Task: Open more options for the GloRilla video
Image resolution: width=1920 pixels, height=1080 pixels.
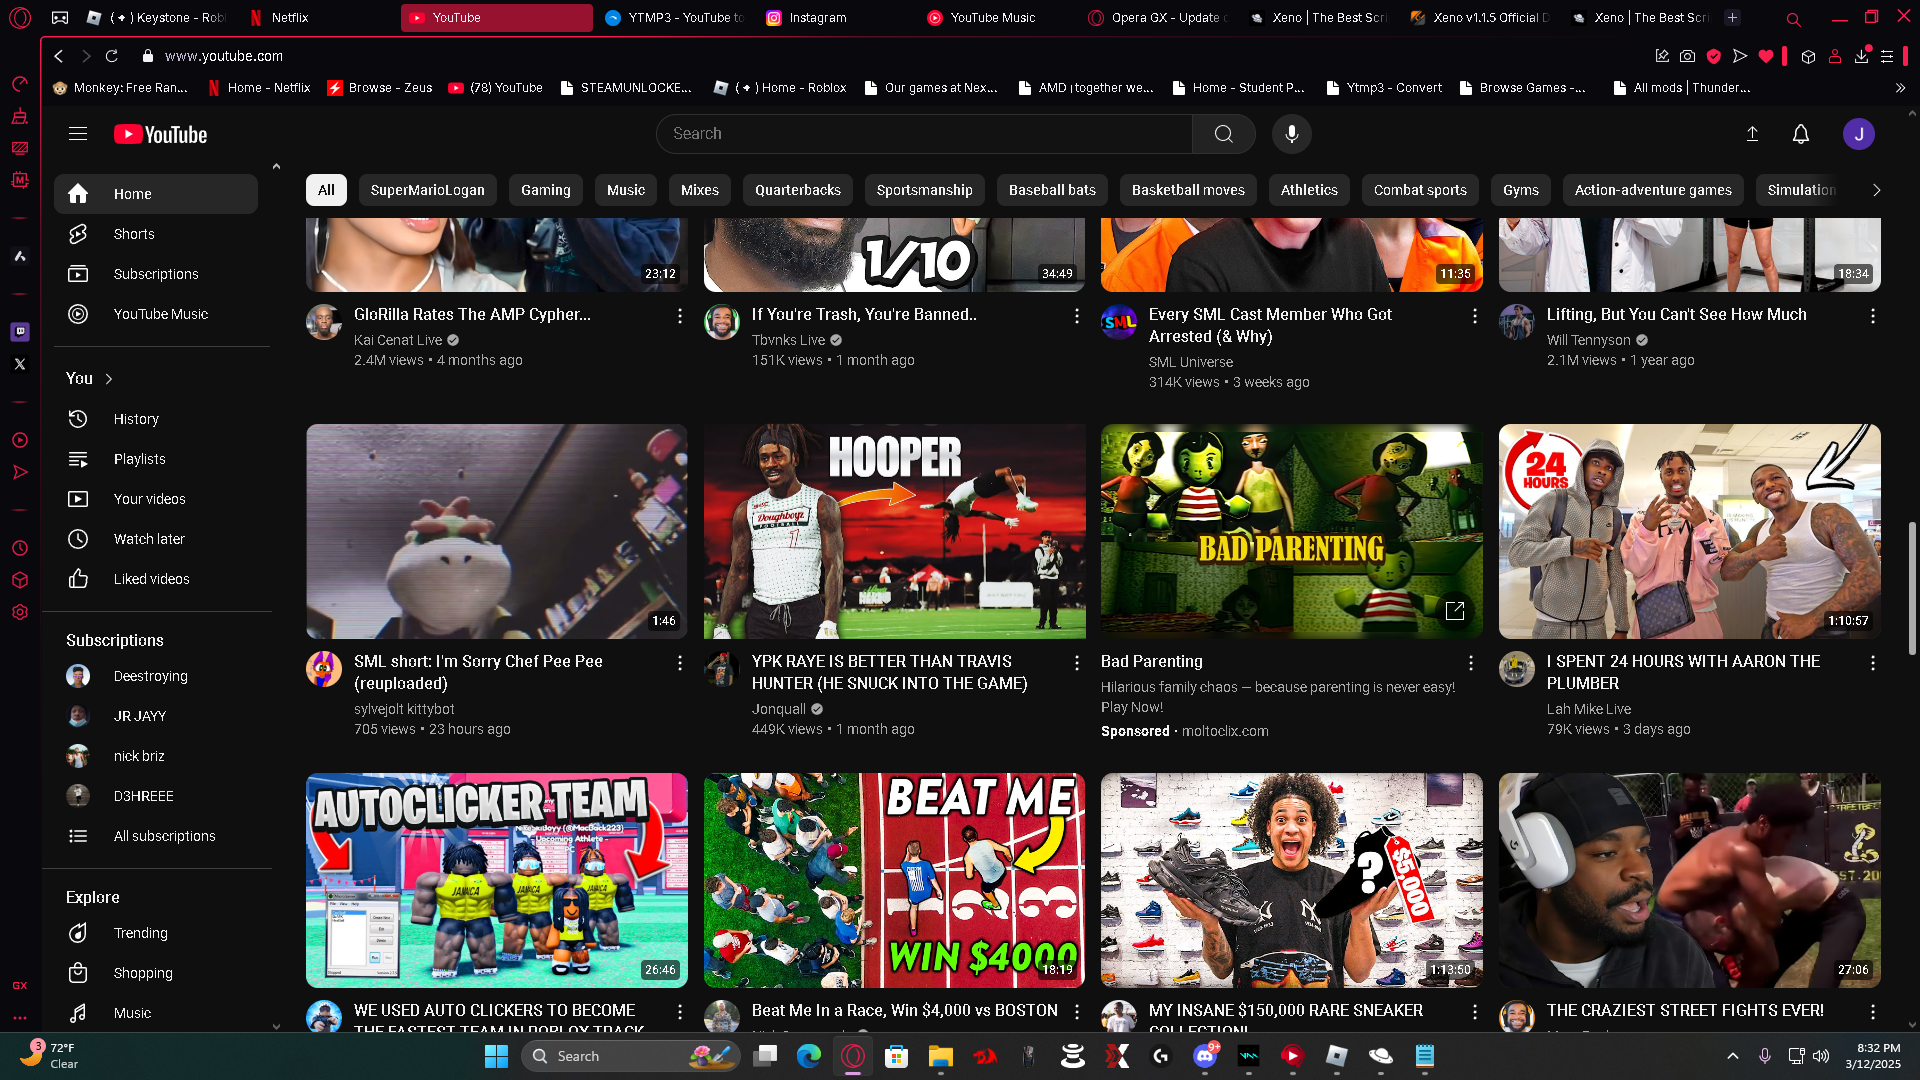Action: (680, 316)
